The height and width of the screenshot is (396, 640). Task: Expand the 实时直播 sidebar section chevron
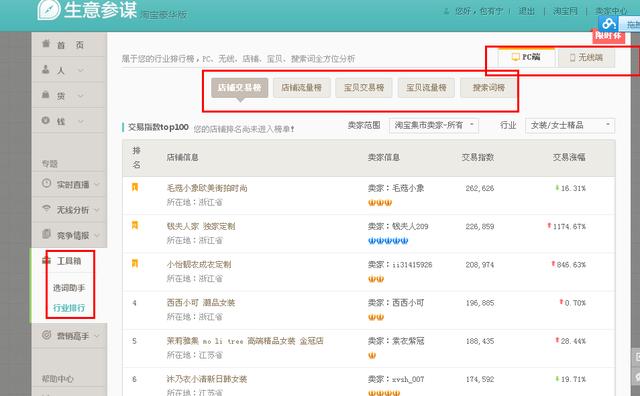coord(97,185)
